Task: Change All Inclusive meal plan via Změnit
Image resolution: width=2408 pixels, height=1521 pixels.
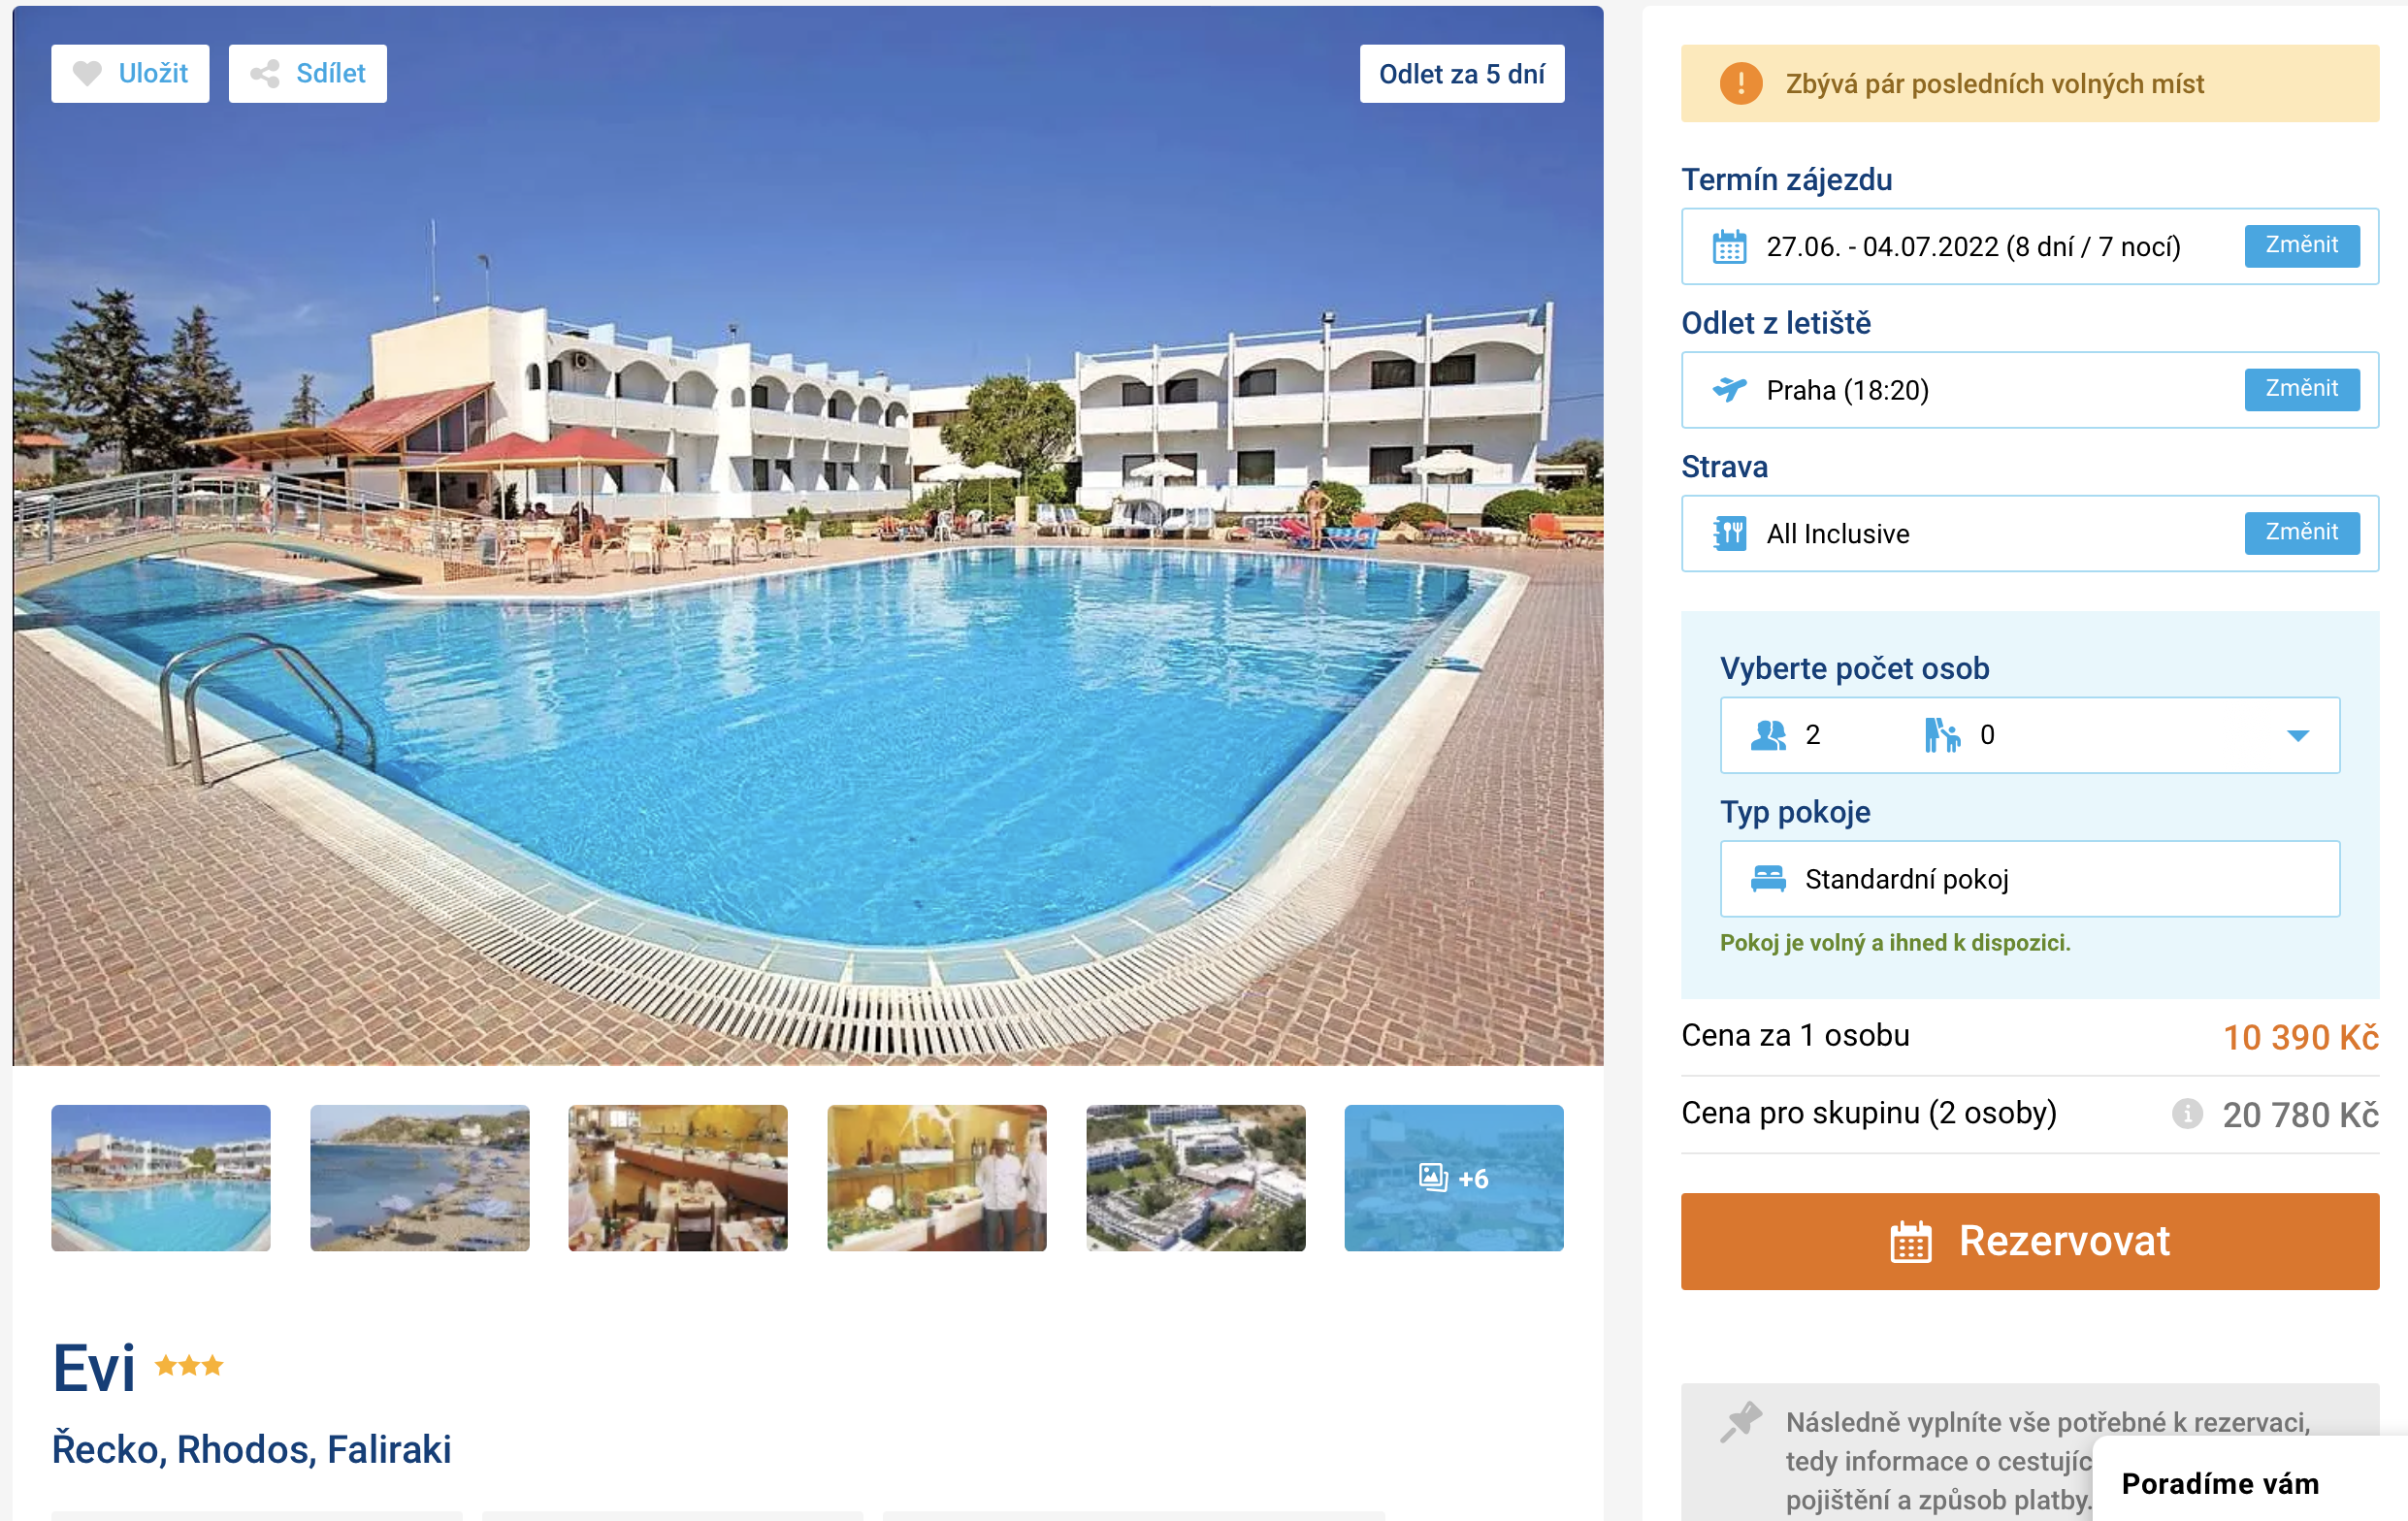Action: tap(2301, 533)
